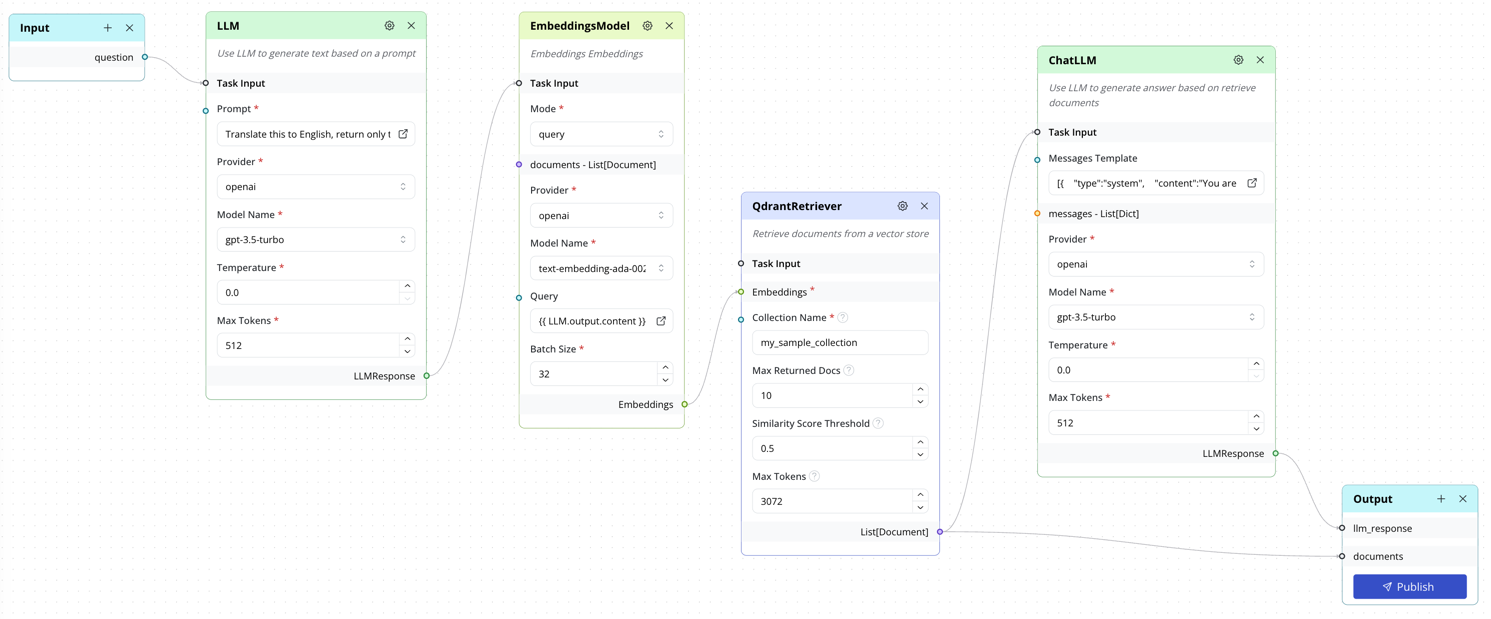This screenshot has height=619, width=1491.
Task: Click the 'Retrieve documents from a vector store' description
Action: 840,234
